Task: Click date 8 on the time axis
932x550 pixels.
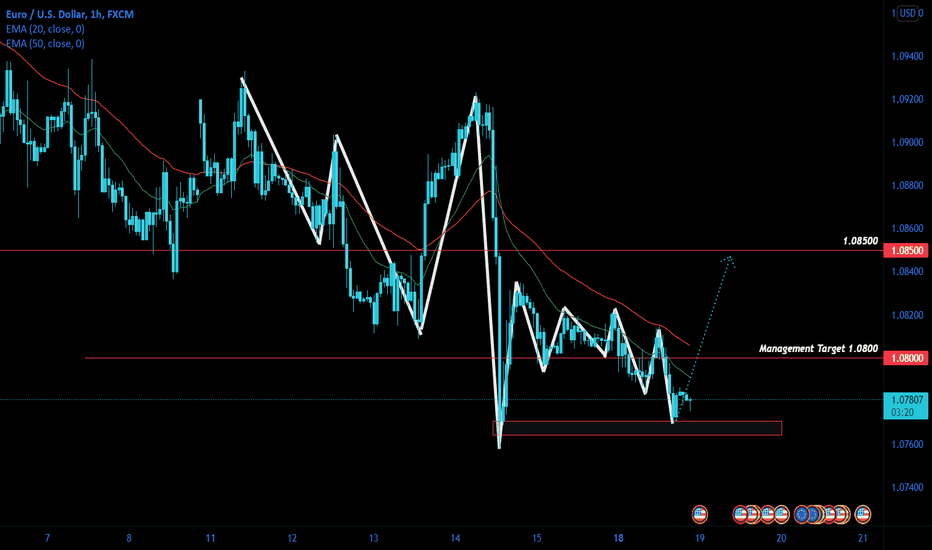Action: click(x=129, y=538)
